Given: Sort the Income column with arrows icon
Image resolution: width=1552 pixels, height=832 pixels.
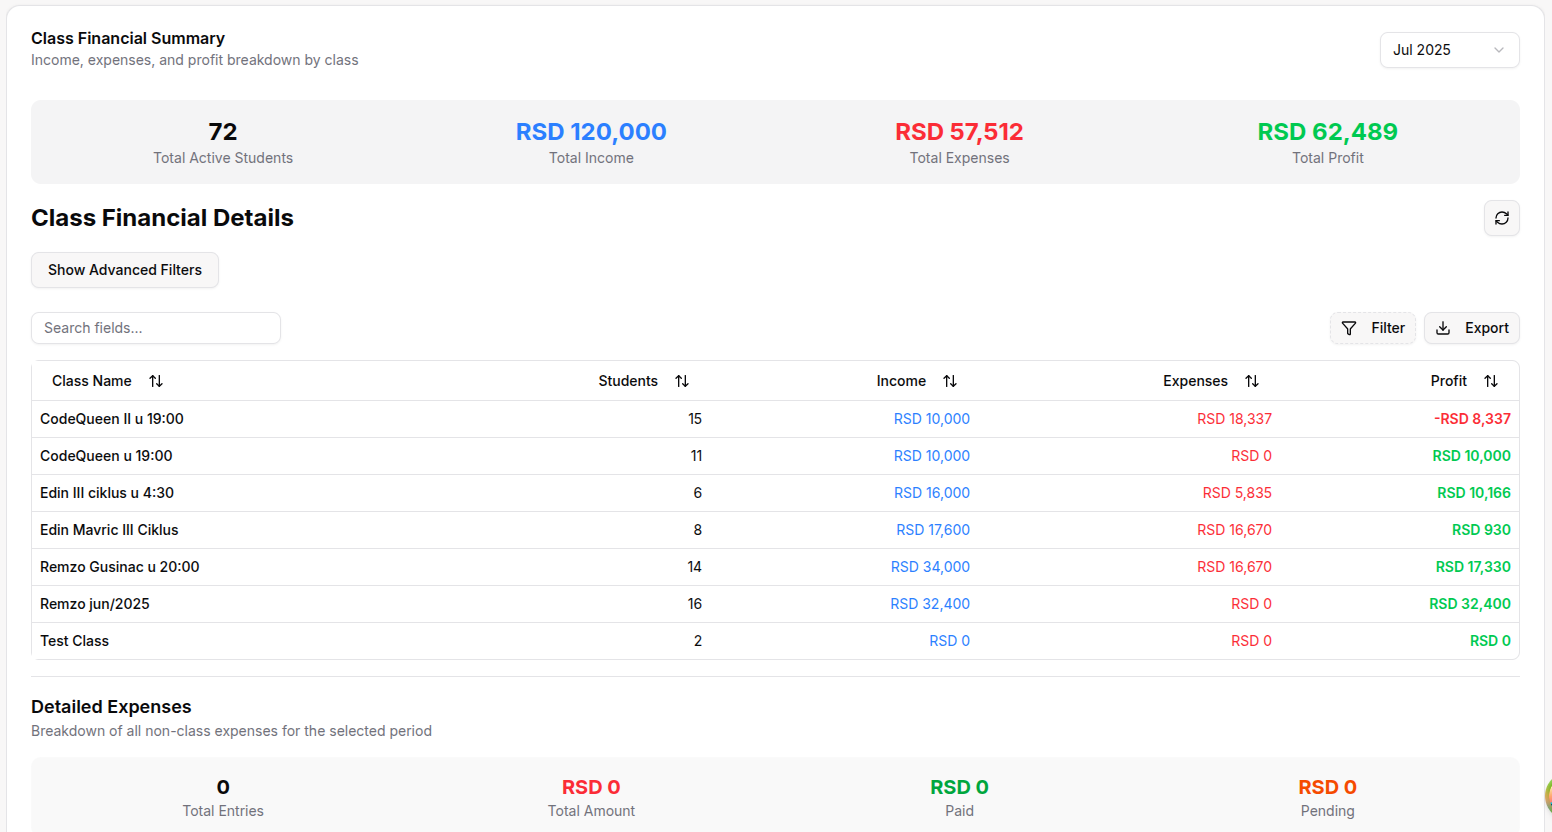Looking at the screenshot, I should click(950, 381).
